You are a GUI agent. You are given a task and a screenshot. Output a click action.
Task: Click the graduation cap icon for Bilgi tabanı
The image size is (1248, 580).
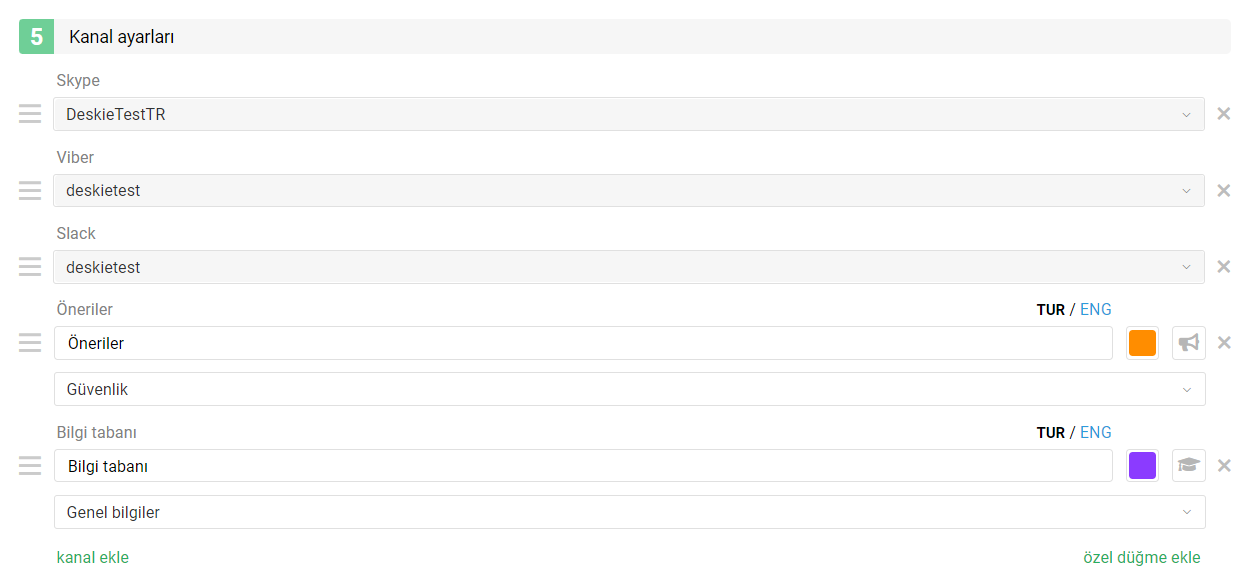pyautogui.click(x=1188, y=466)
